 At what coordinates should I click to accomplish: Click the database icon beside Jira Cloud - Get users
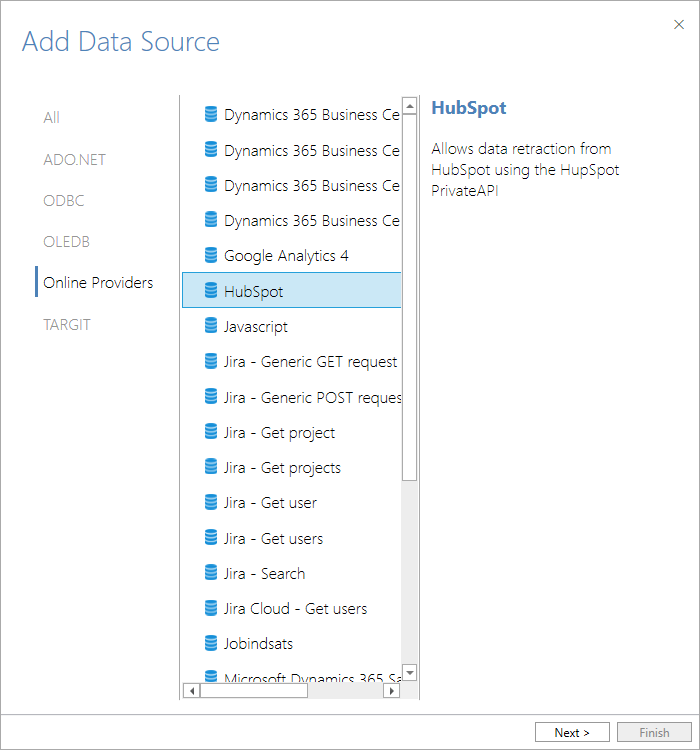point(211,608)
